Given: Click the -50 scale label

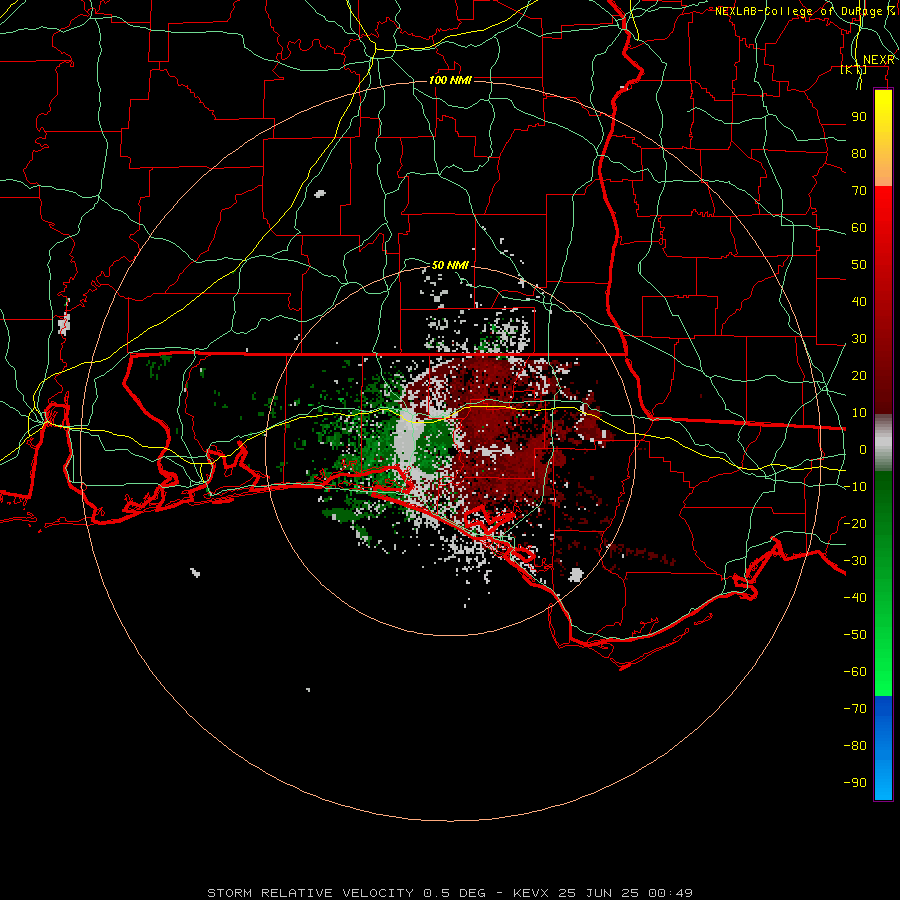Looking at the screenshot, I should (x=855, y=635).
